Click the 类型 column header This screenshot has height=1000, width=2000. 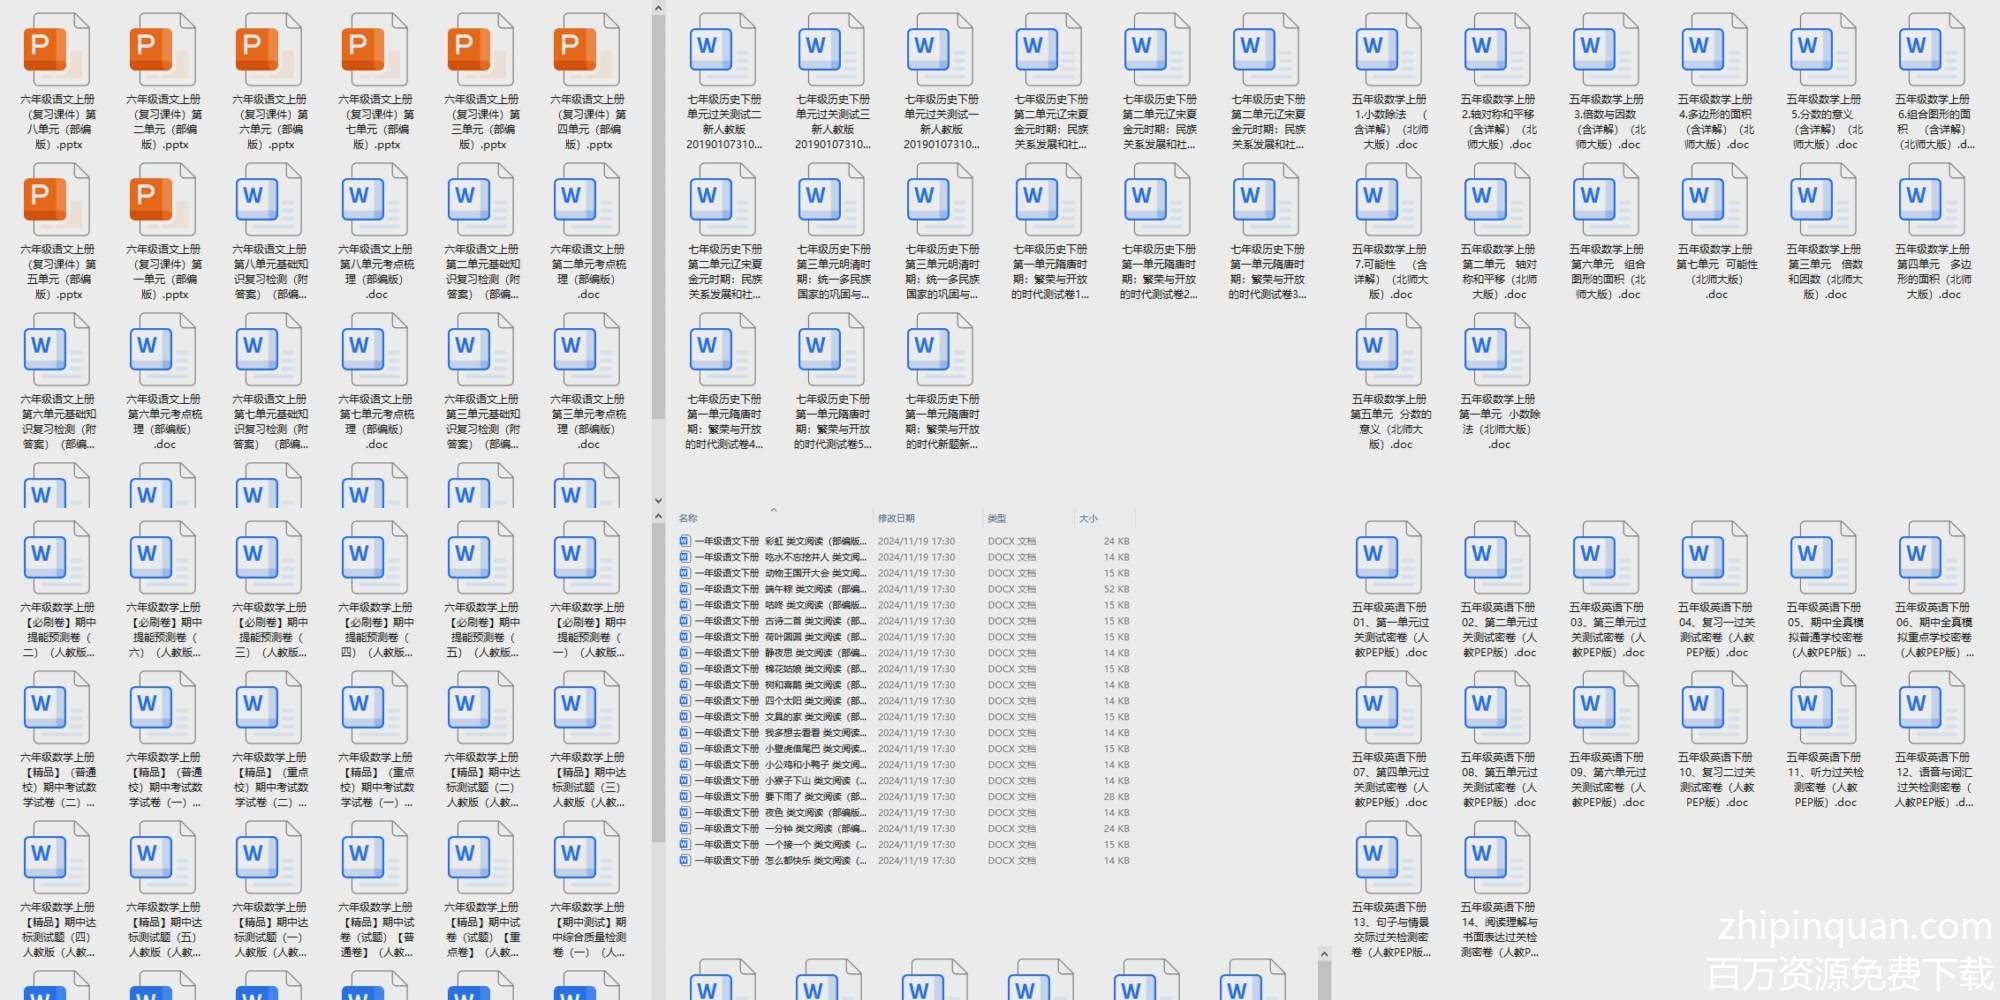point(997,518)
